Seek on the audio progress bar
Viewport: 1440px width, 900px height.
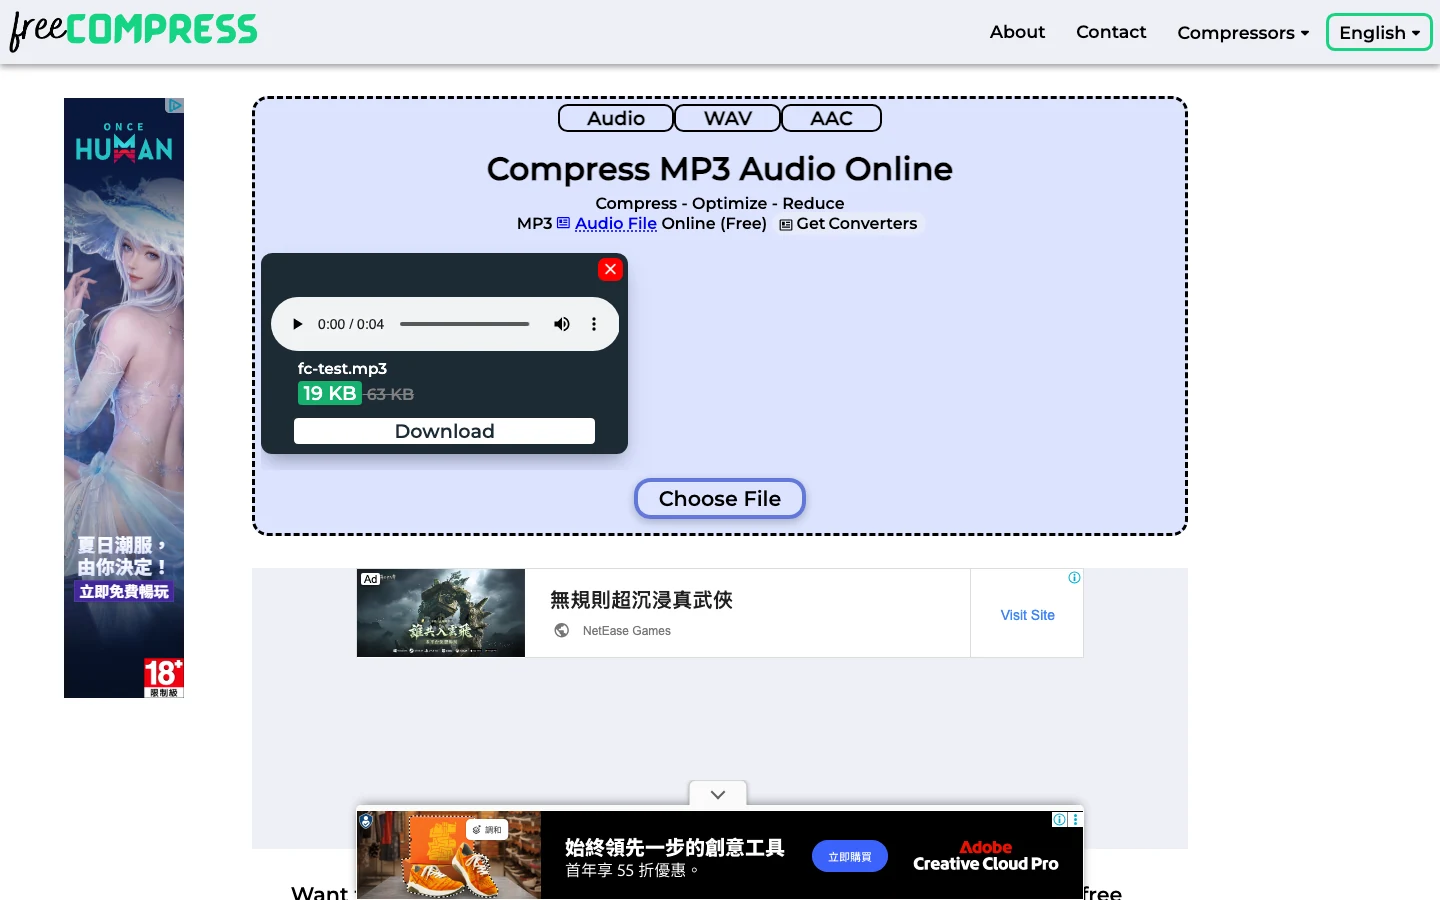[x=464, y=324]
